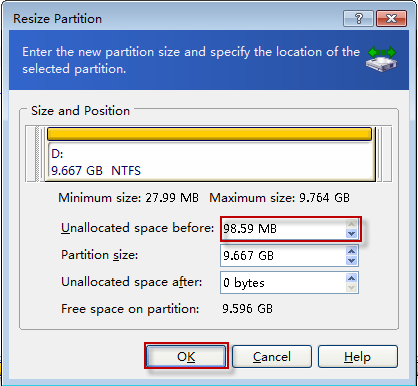The image size is (418, 386).
Task: Click the right partition resize handle
Action: (x=379, y=154)
